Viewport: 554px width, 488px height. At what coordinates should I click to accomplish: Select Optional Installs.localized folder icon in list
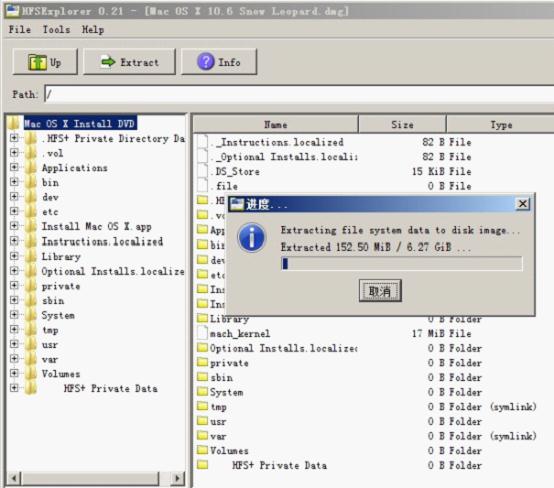coord(203,348)
